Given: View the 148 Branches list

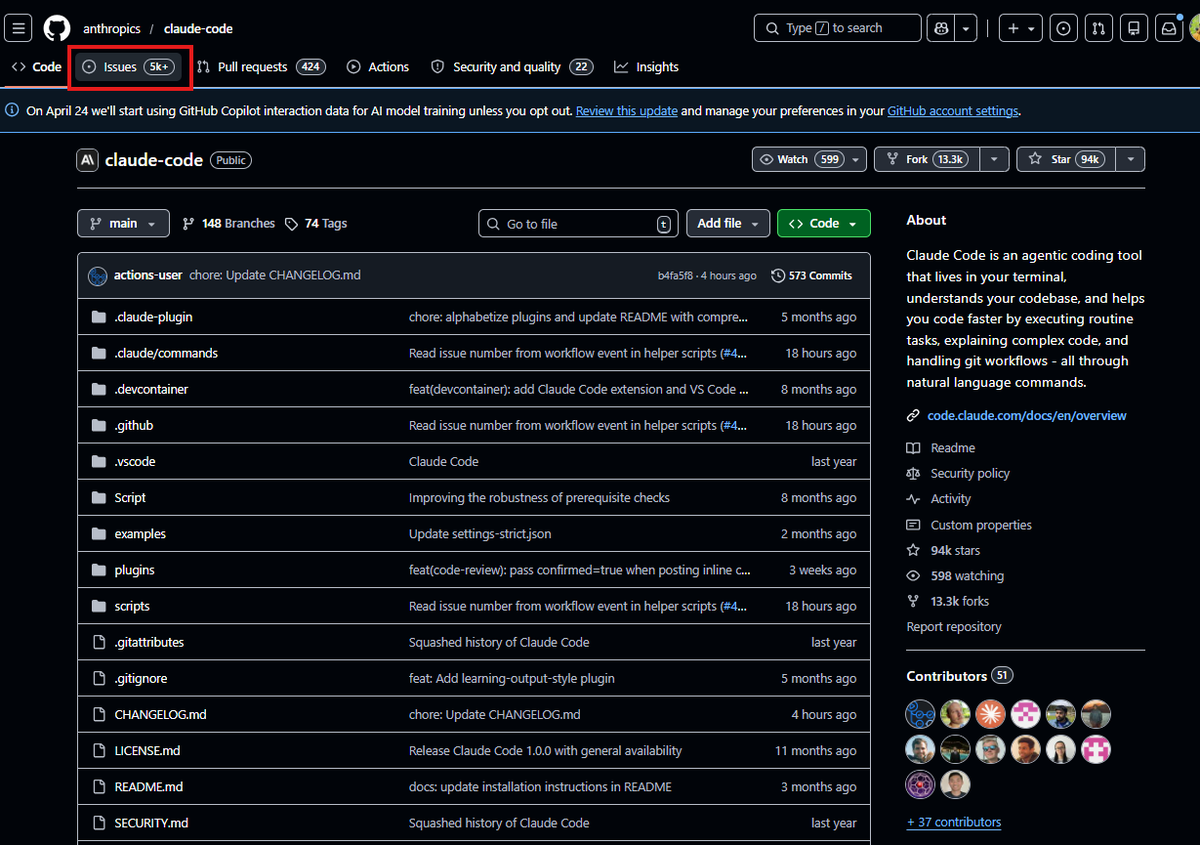Looking at the screenshot, I should [229, 224].
